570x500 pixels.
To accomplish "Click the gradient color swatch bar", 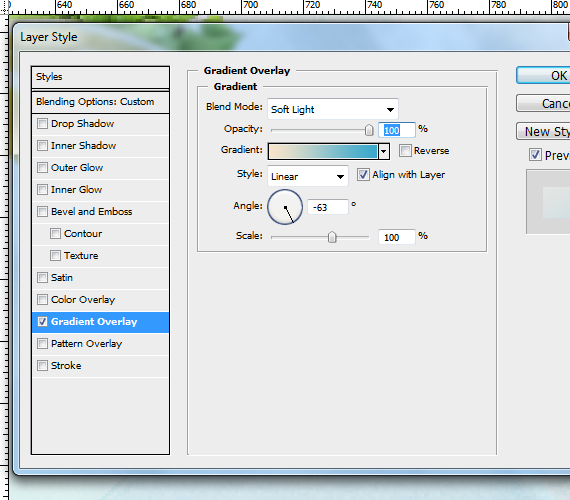I will (323, 152).
